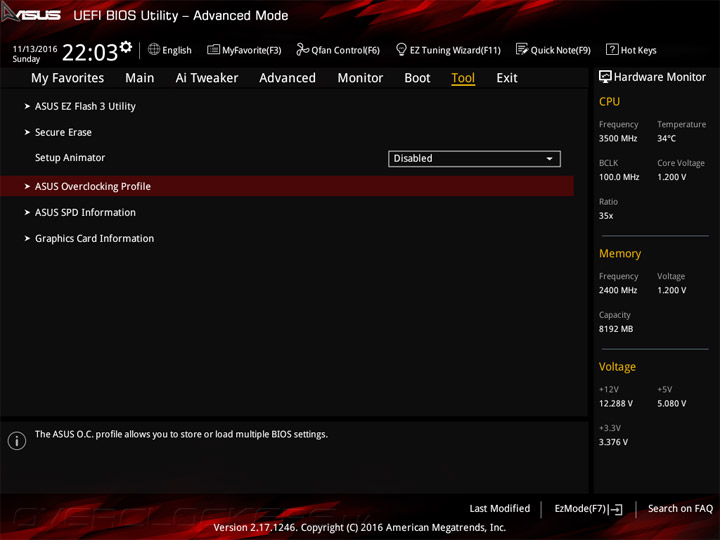Image resolution: width=720 pixels, height=540 pixels.
Task: Switch to the My Favorites tab
Action: [68, 78]
